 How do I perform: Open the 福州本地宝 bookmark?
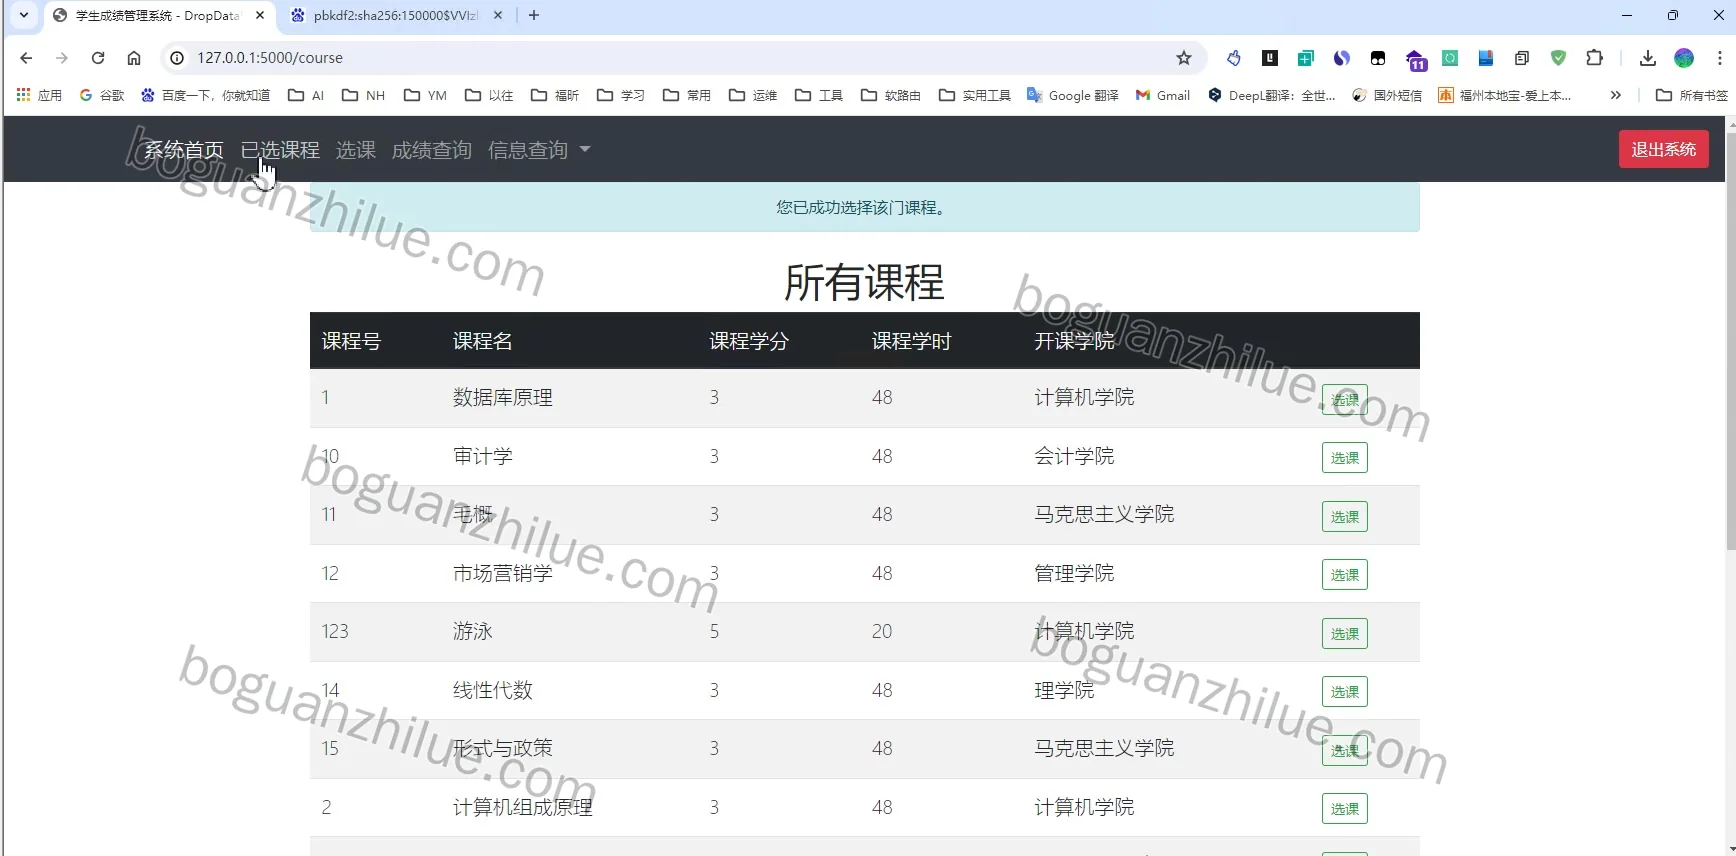(x=1505, y=95)
